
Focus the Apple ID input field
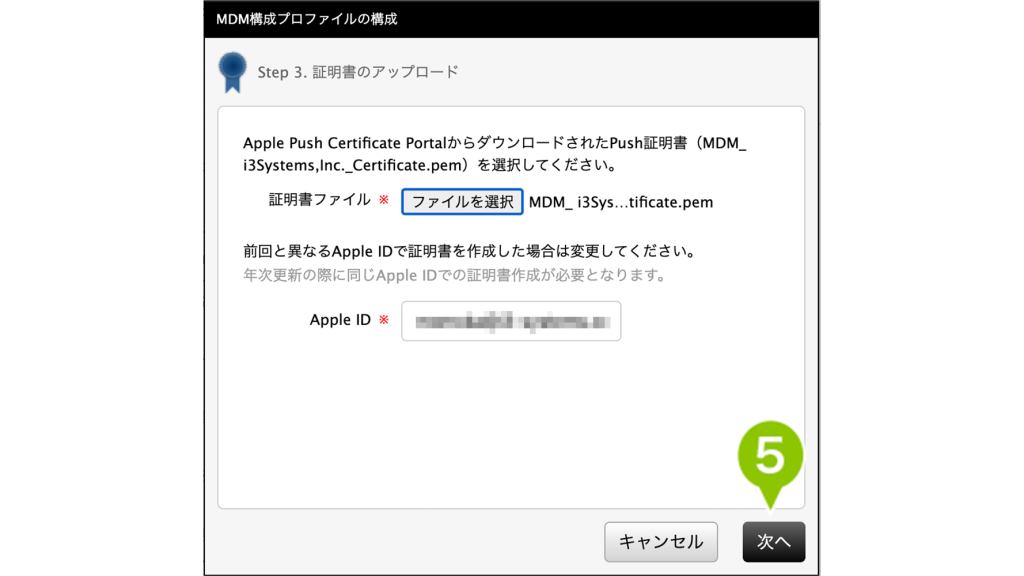pos(511,321)
